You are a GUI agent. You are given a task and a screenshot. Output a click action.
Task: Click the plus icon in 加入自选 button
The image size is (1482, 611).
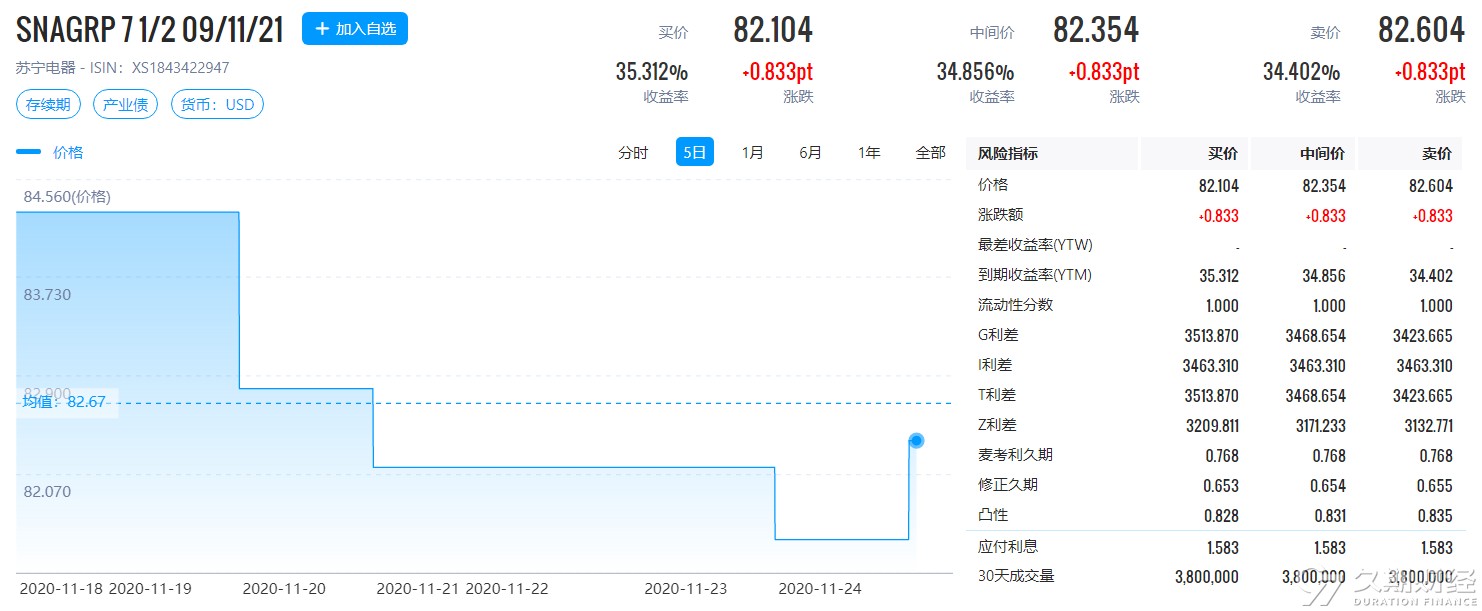[322, 29]
